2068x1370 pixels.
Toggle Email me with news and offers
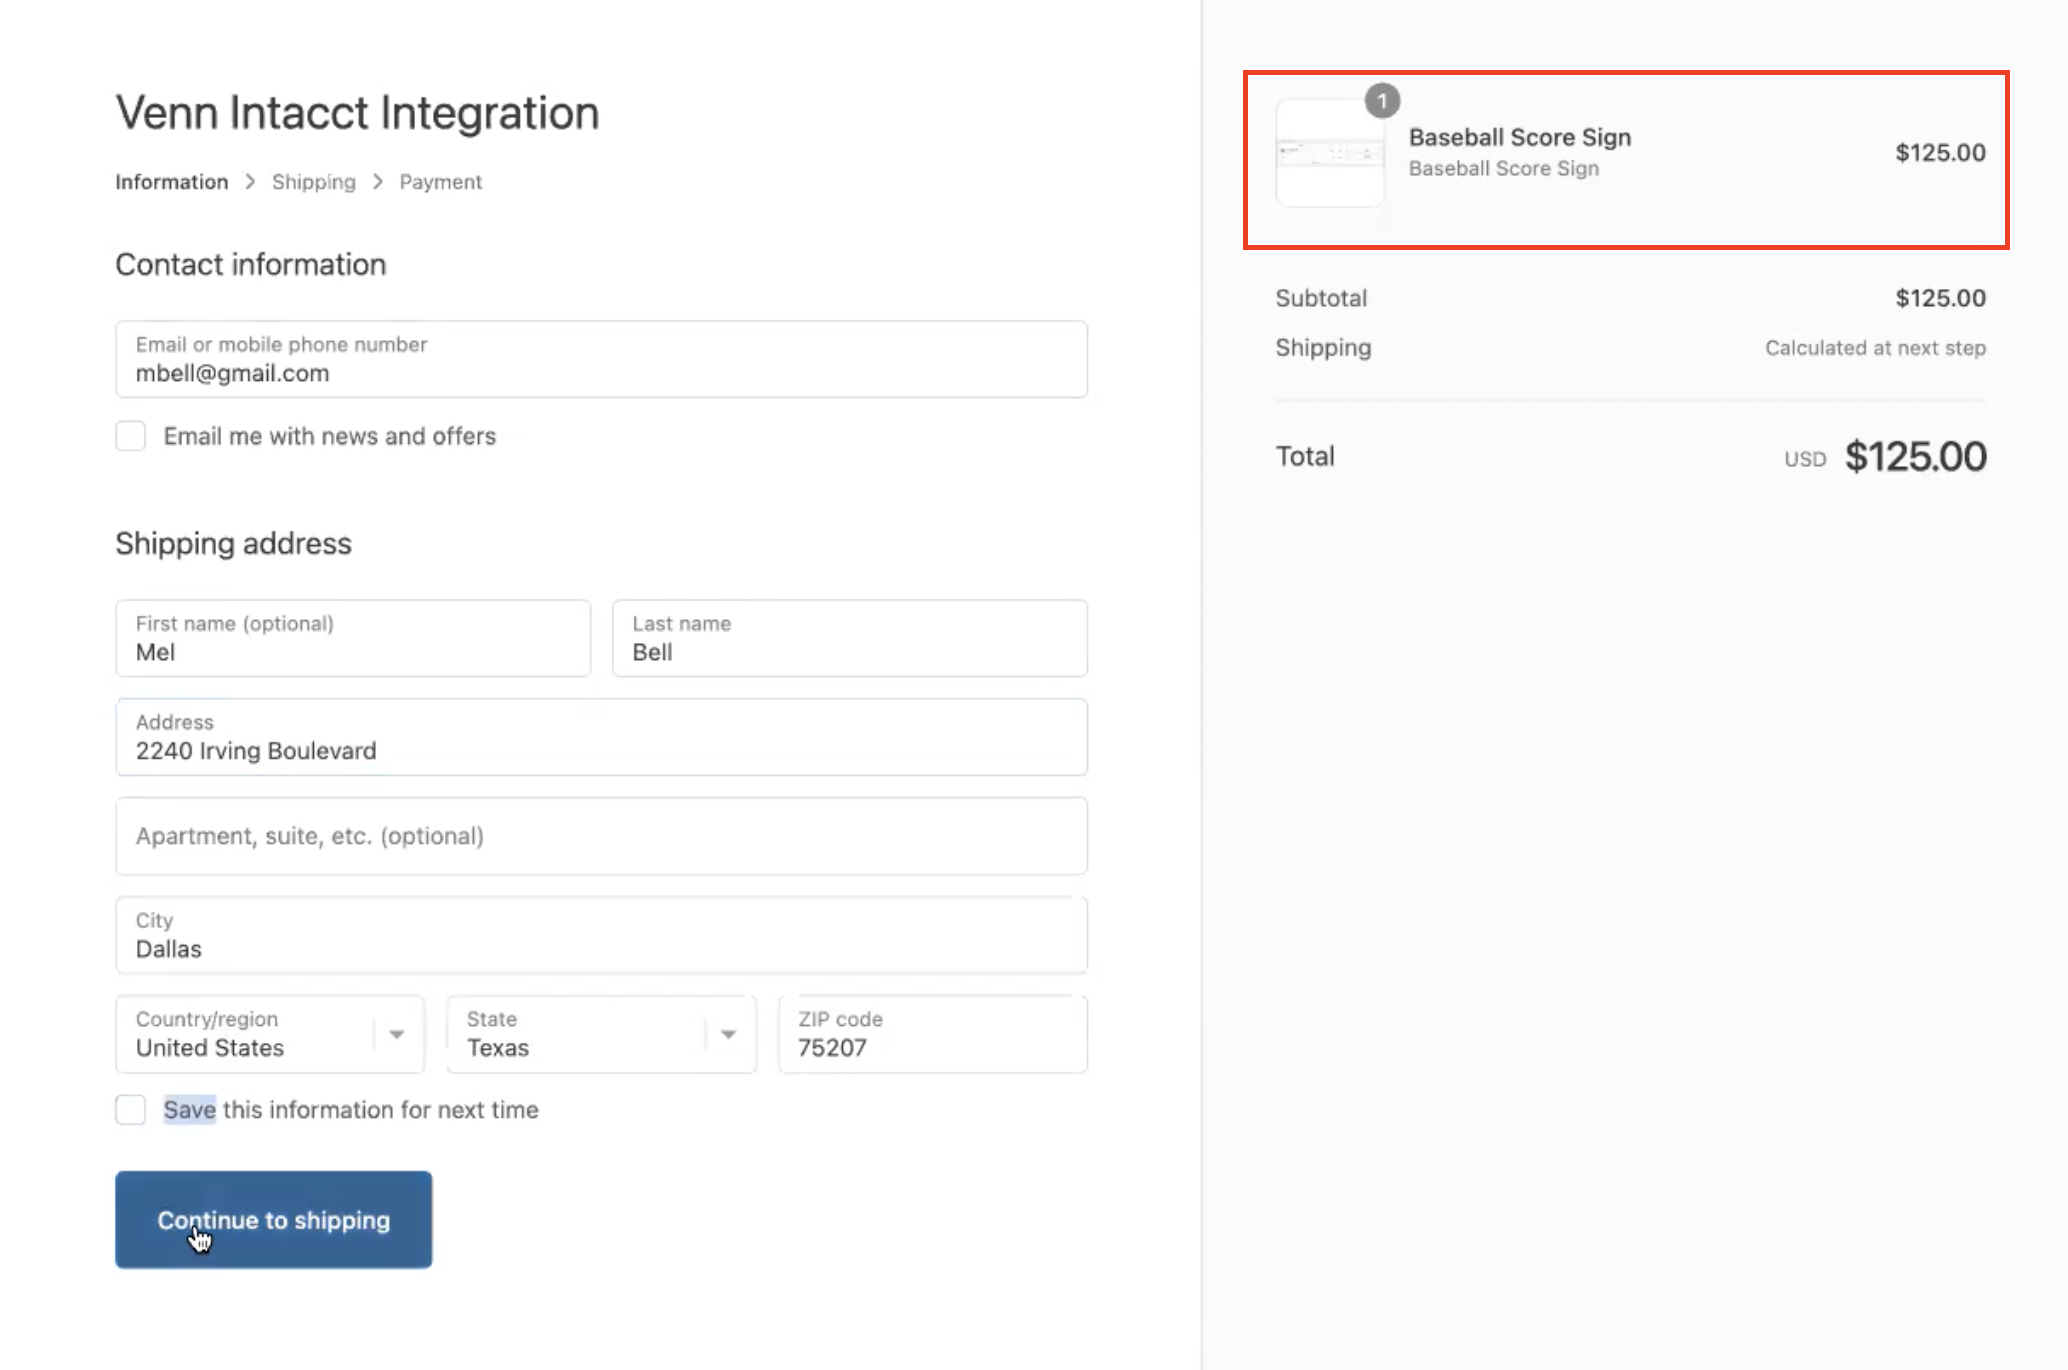130,436
